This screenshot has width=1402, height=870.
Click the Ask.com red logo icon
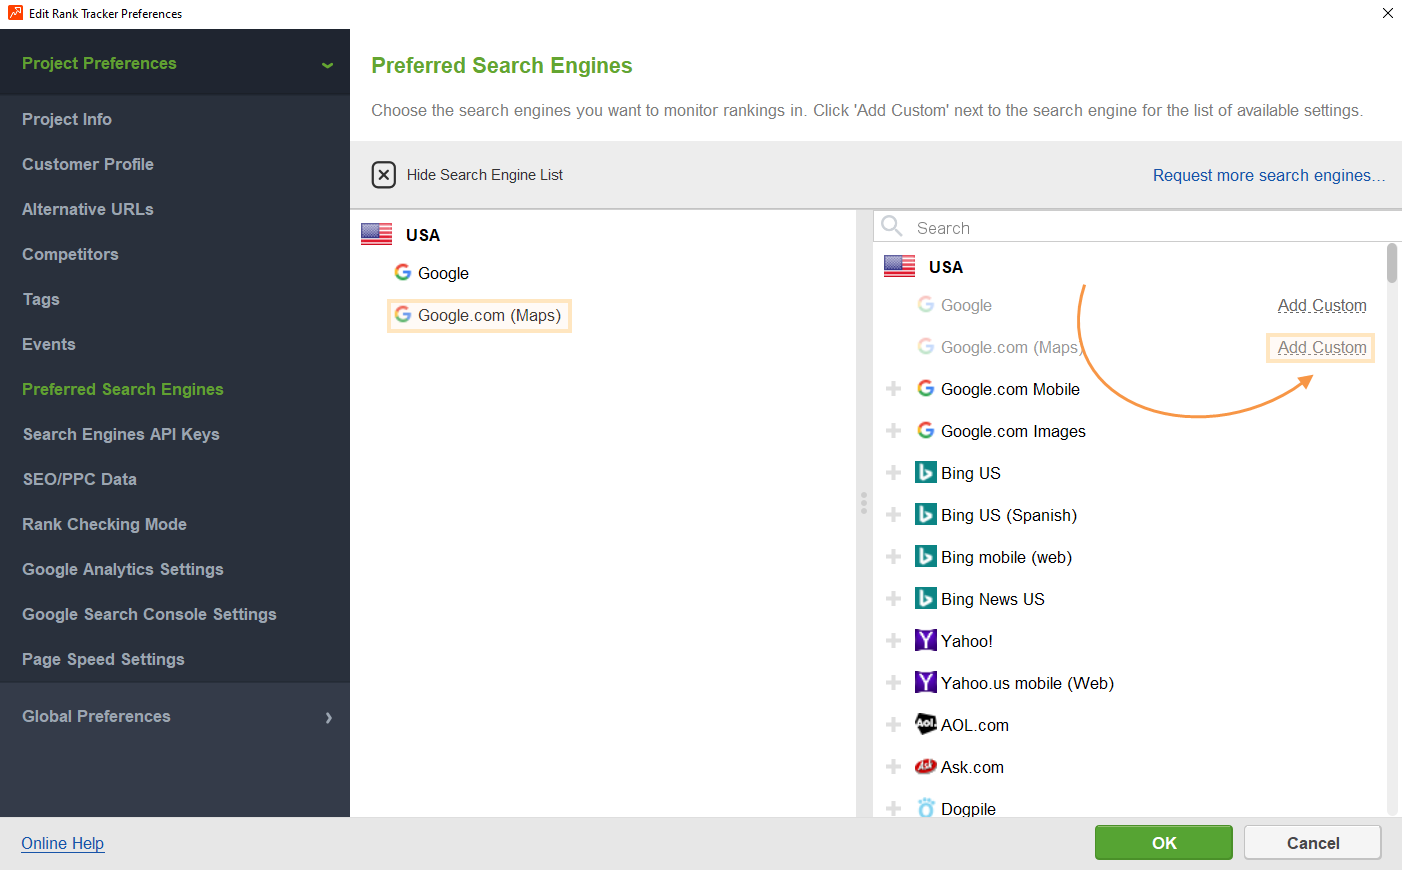point(926,766)
